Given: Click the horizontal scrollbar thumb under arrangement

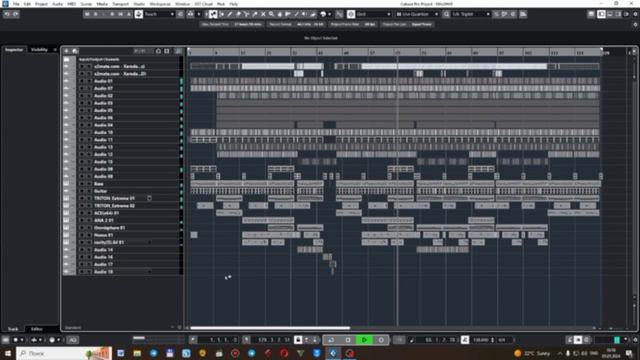Looking at the screenshot, I should click(x=270, y=328).
